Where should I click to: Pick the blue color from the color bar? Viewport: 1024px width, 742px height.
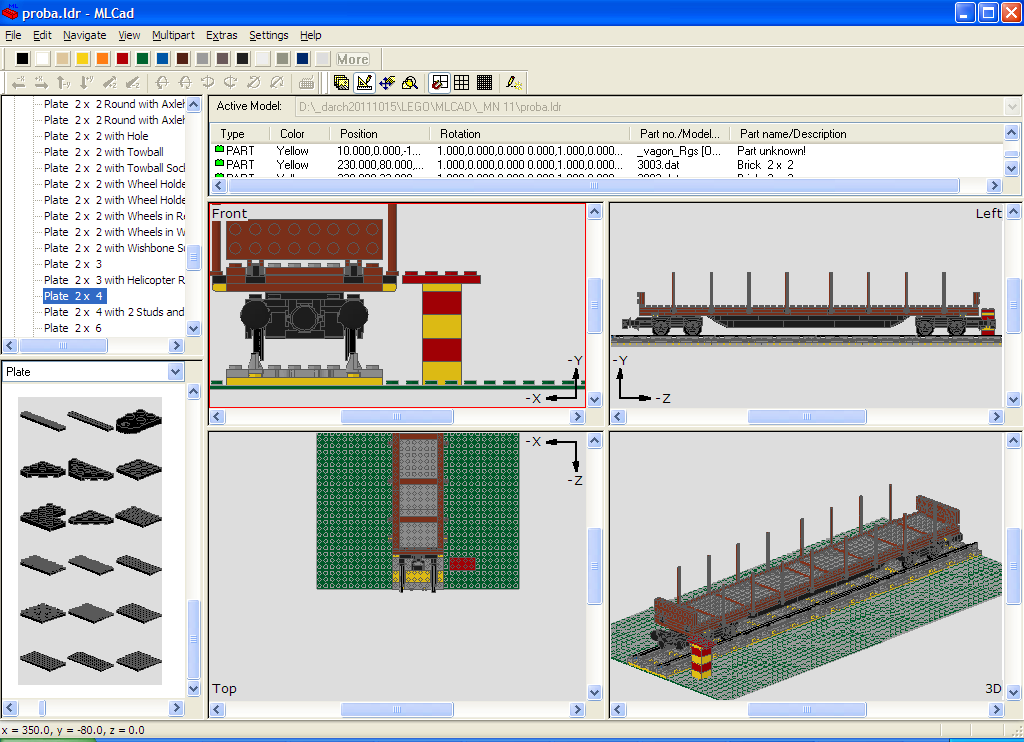[x=163, y=59]
